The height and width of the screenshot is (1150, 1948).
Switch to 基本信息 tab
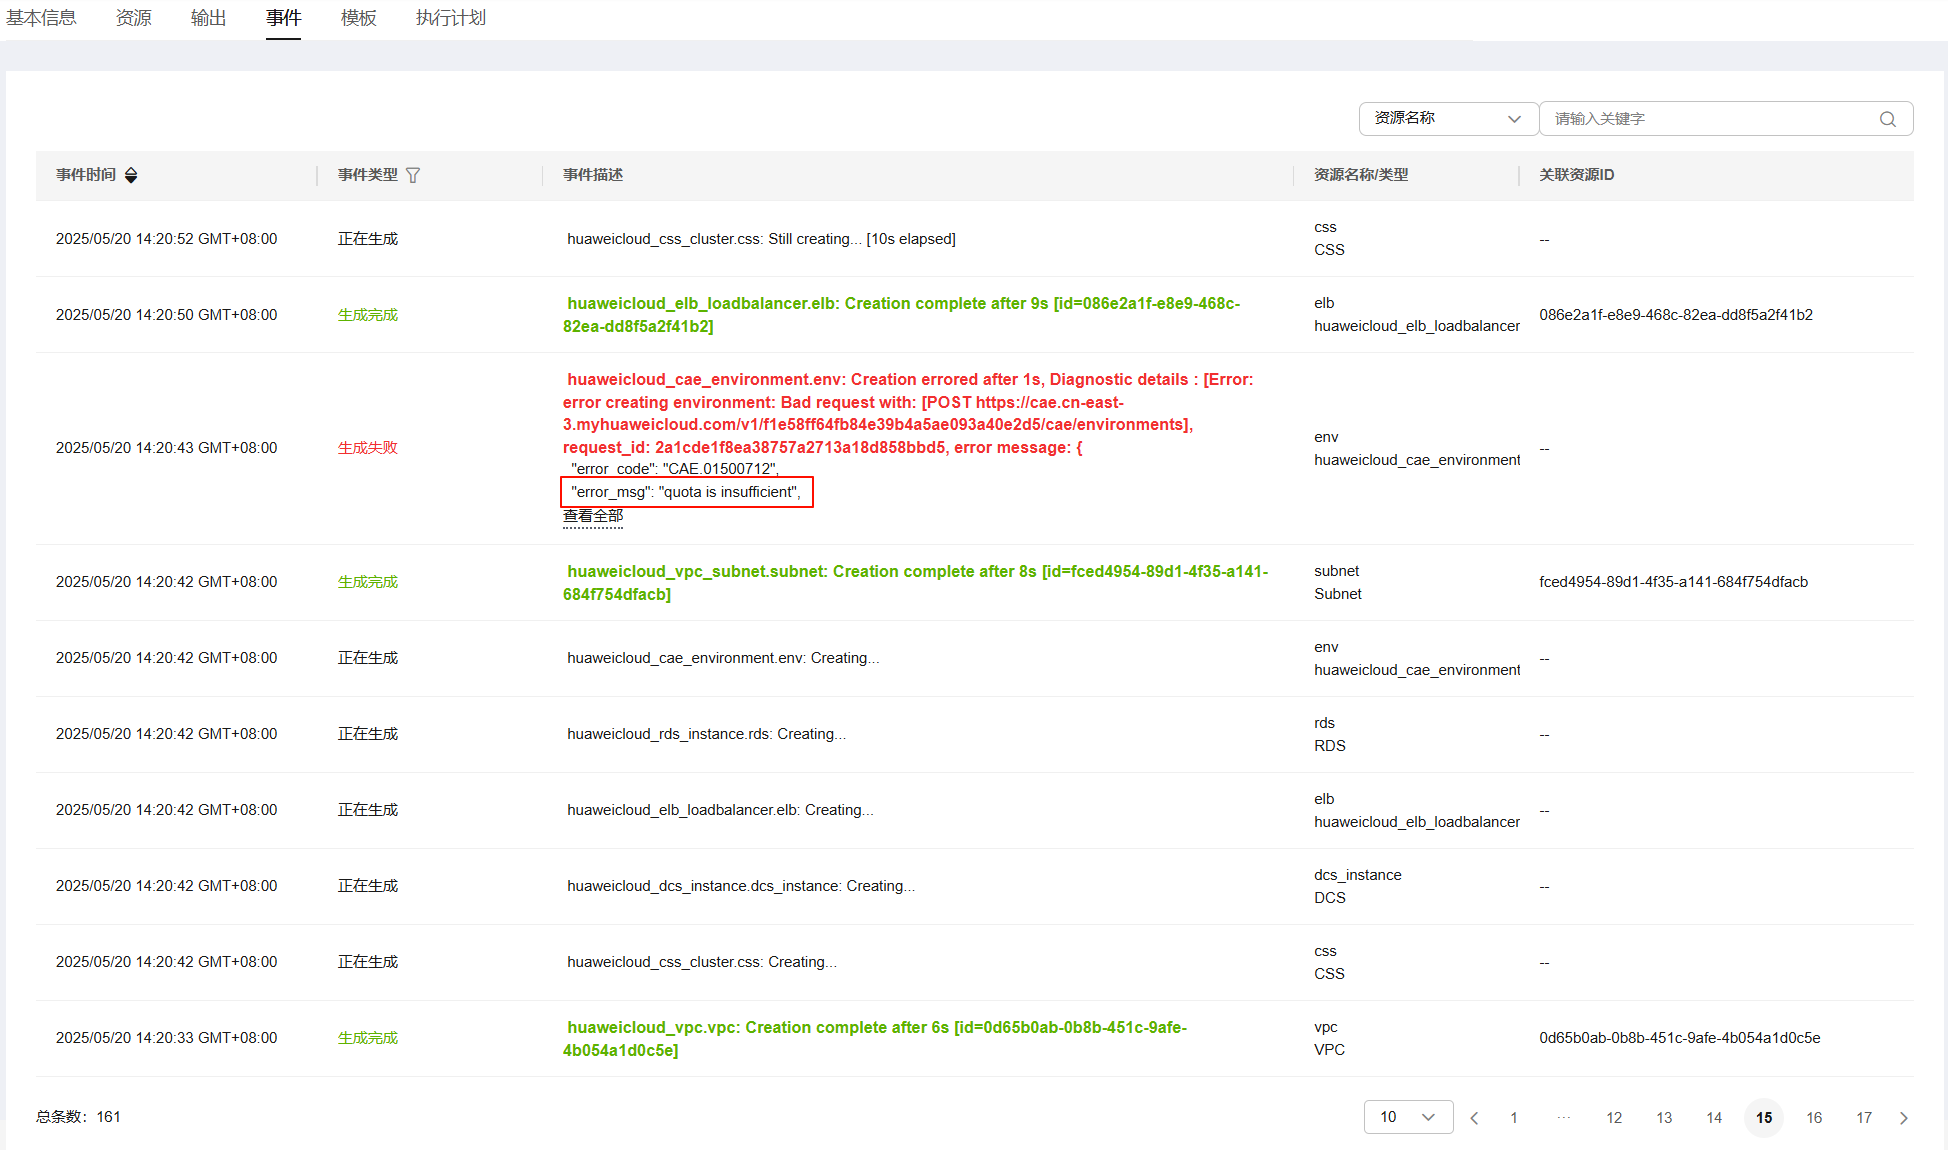pyautogui.click(x=41, y=18)
